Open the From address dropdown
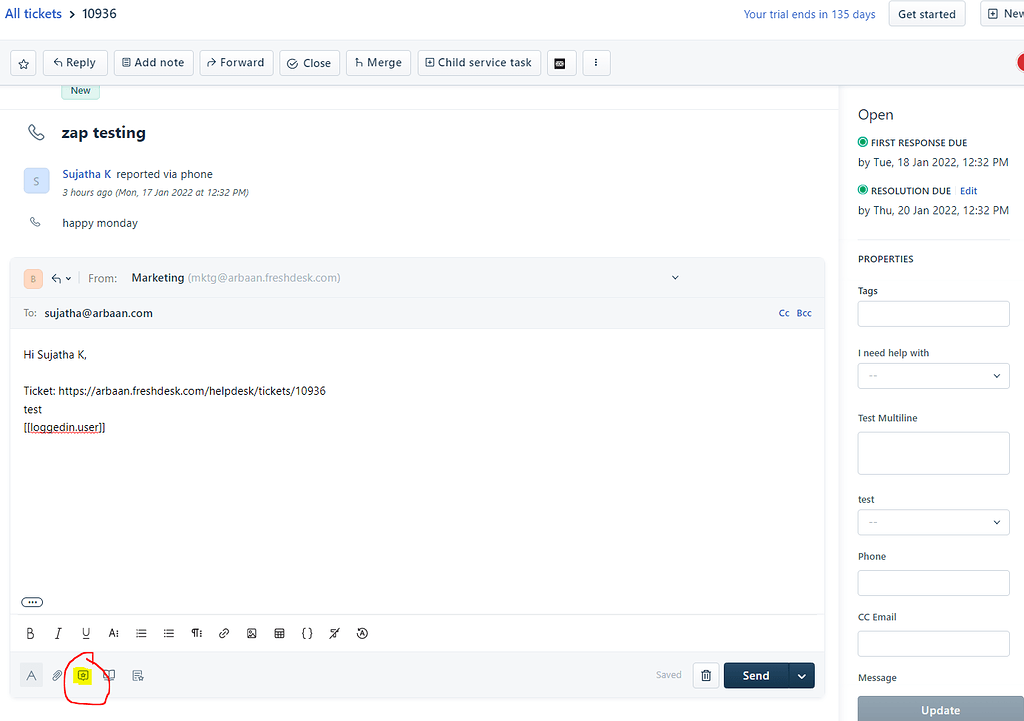Screen dimensions: 1024x721 (x=675, y=277)
